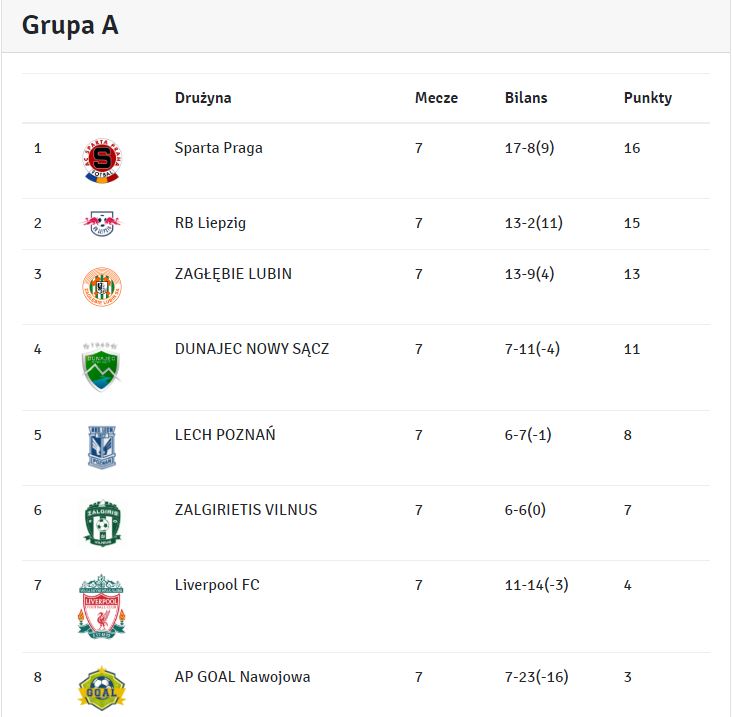Click the Punkty column header
Screen dimensions: 732x717
[x=648, y=98]
